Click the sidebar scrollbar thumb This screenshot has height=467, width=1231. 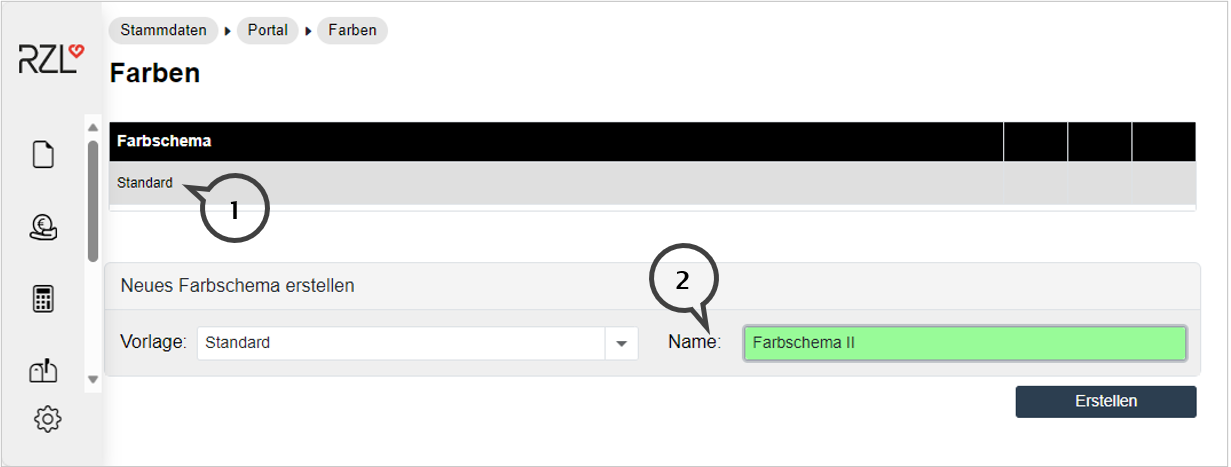(x=93, y=200)
